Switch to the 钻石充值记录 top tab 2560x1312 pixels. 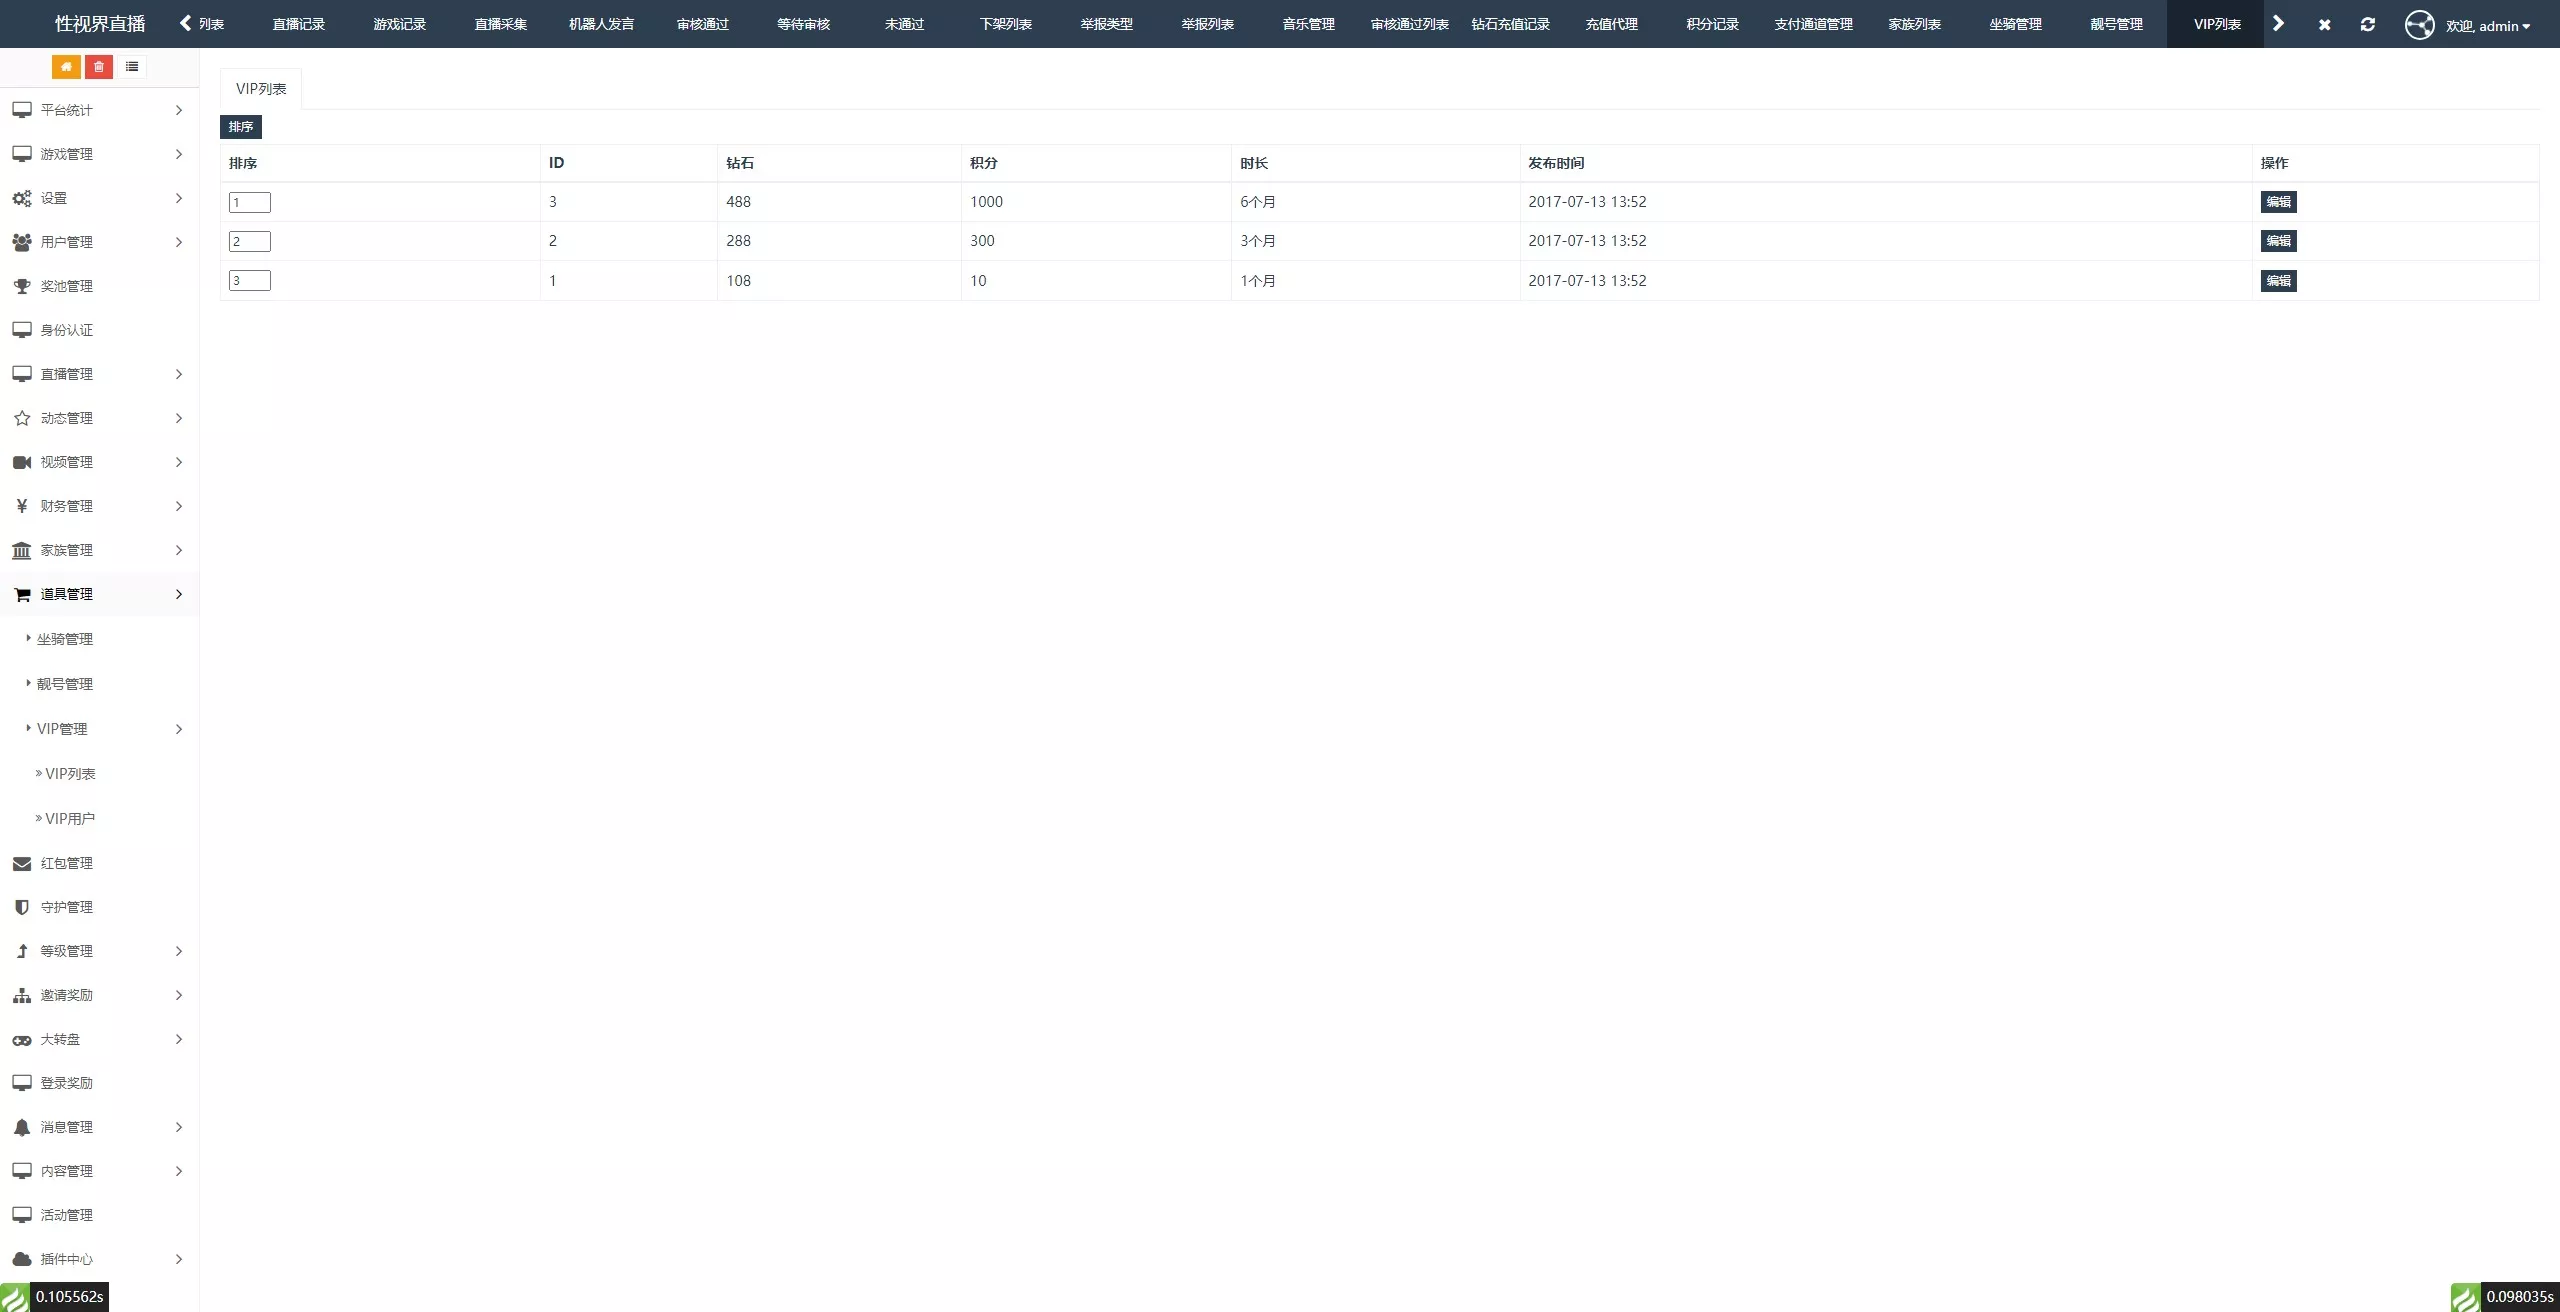pos(1510,24)
